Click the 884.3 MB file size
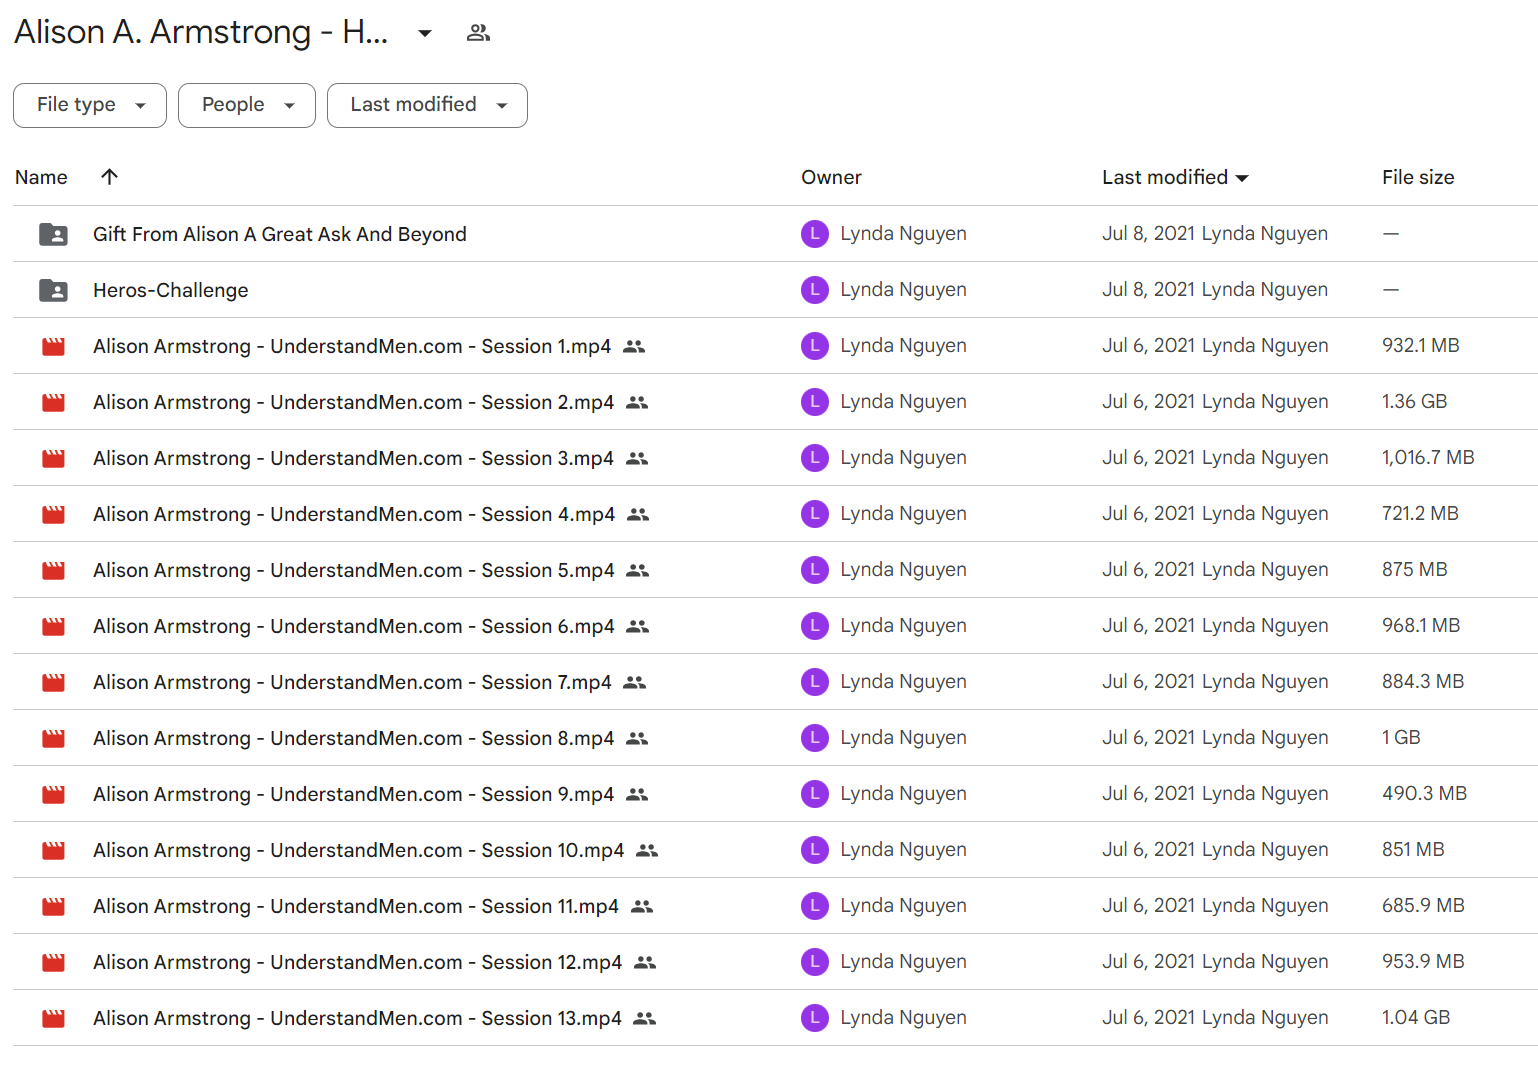1538x1085 pixels. click(x=1423, y=682)
